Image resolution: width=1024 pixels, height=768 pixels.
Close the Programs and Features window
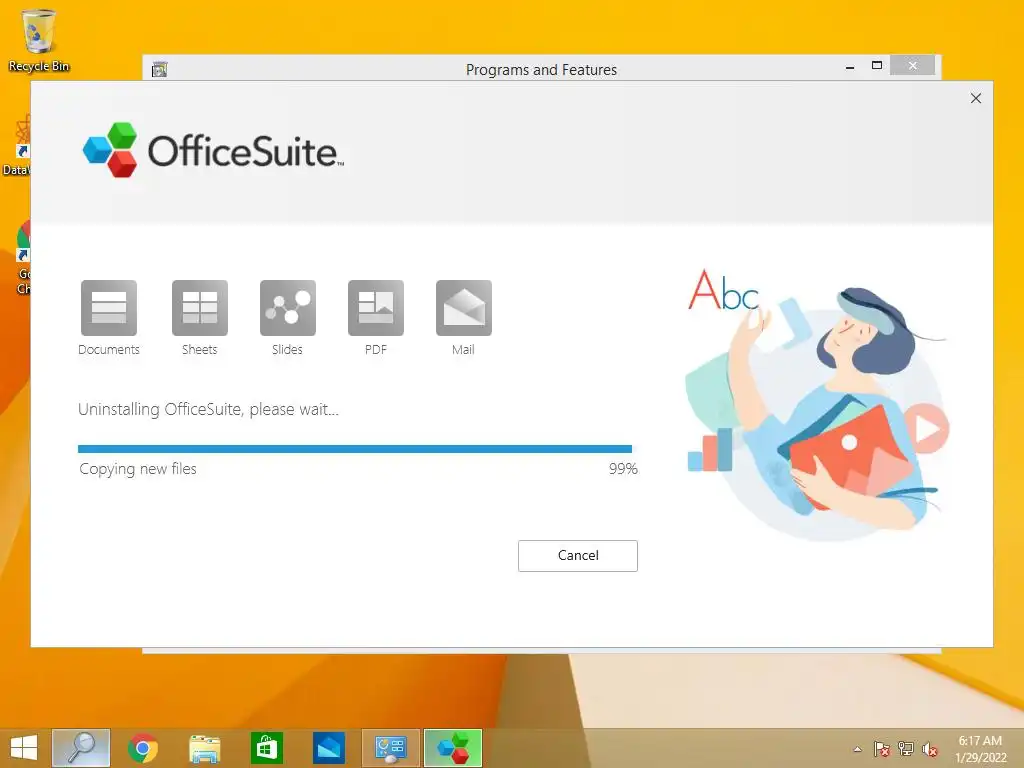click(912, 65)
